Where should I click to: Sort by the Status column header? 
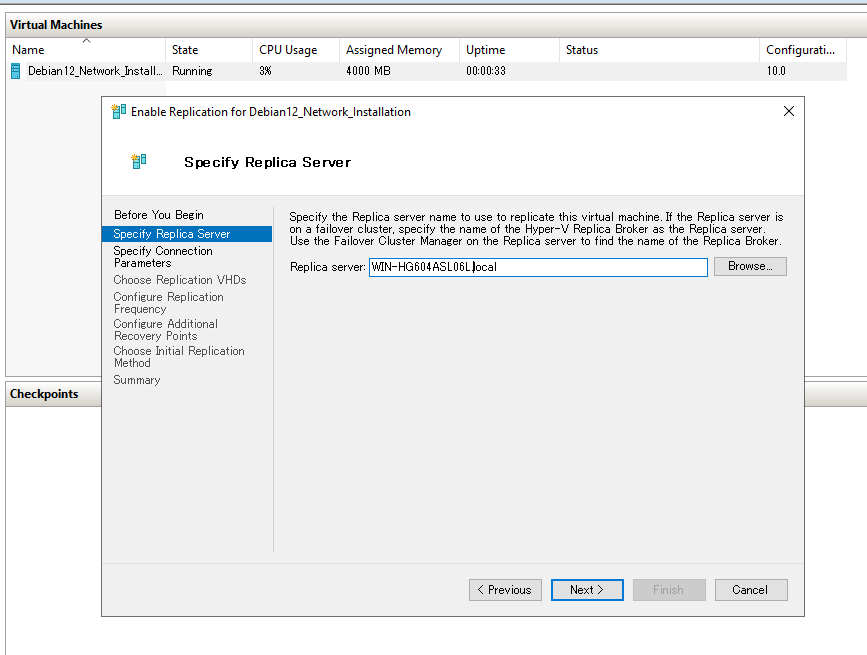tap(659, 50)
